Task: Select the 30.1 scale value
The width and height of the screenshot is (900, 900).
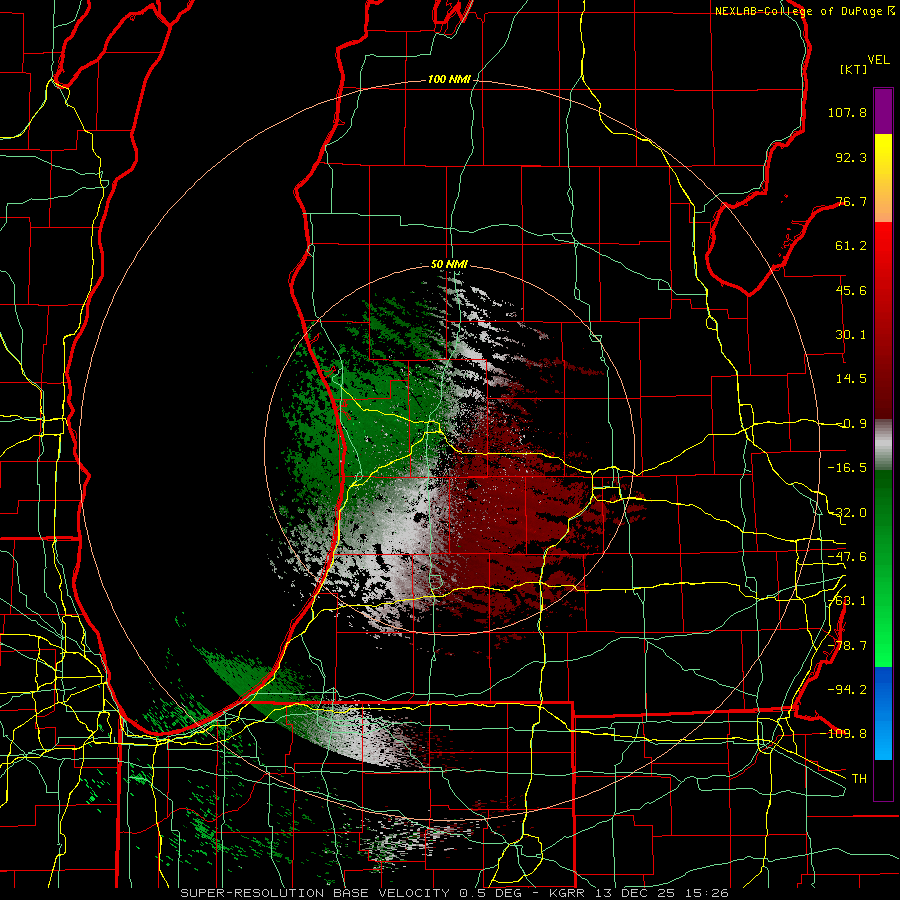Action: click(851, 335)
